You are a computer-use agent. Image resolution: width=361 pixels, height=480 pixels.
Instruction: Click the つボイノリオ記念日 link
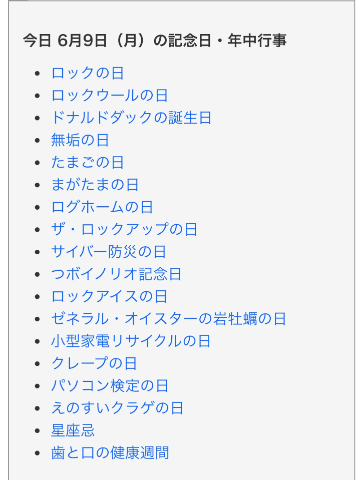116,274
